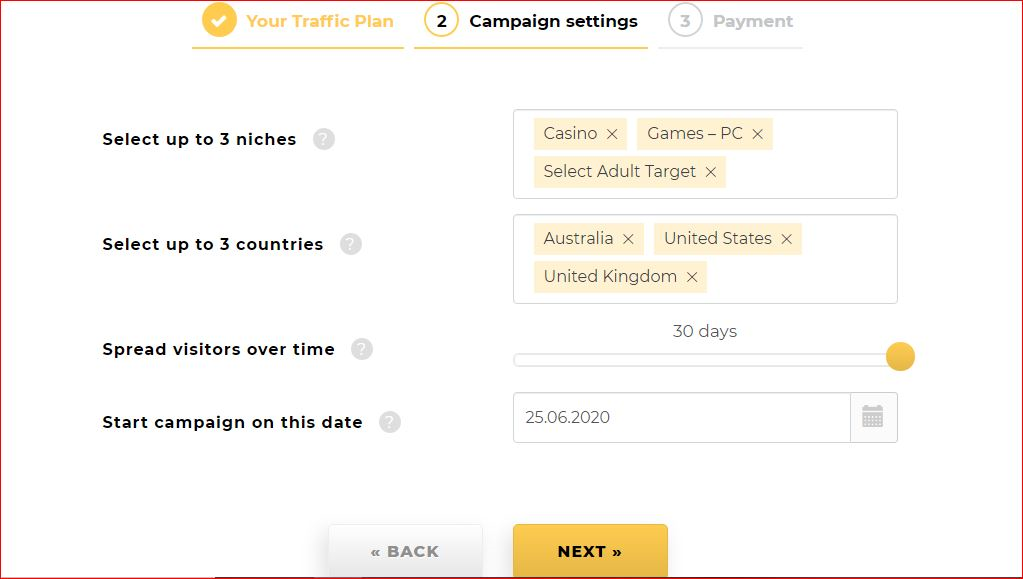Remove Australia from selected countries
1023x579 pixels.
click(x=628, y=239)
